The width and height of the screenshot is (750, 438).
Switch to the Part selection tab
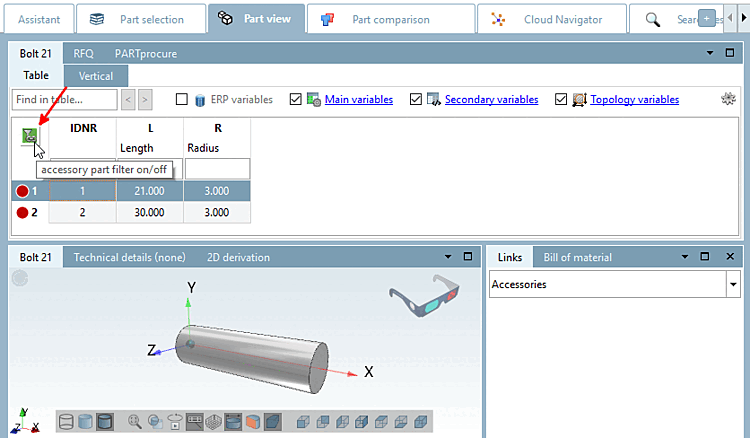[x=141, y=19]
